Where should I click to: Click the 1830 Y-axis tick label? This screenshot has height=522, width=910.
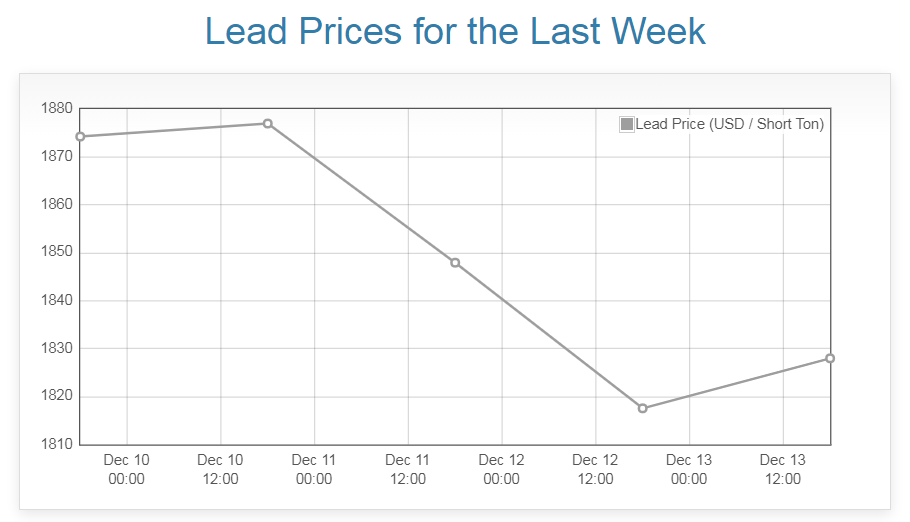click(56, 348)
